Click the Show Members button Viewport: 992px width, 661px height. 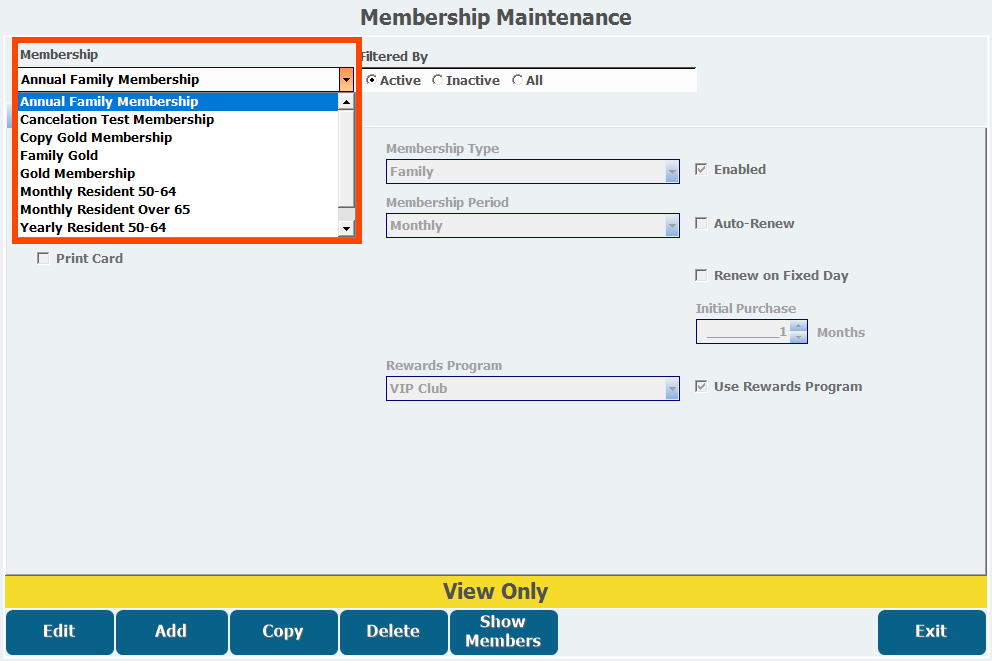[504, 632]
